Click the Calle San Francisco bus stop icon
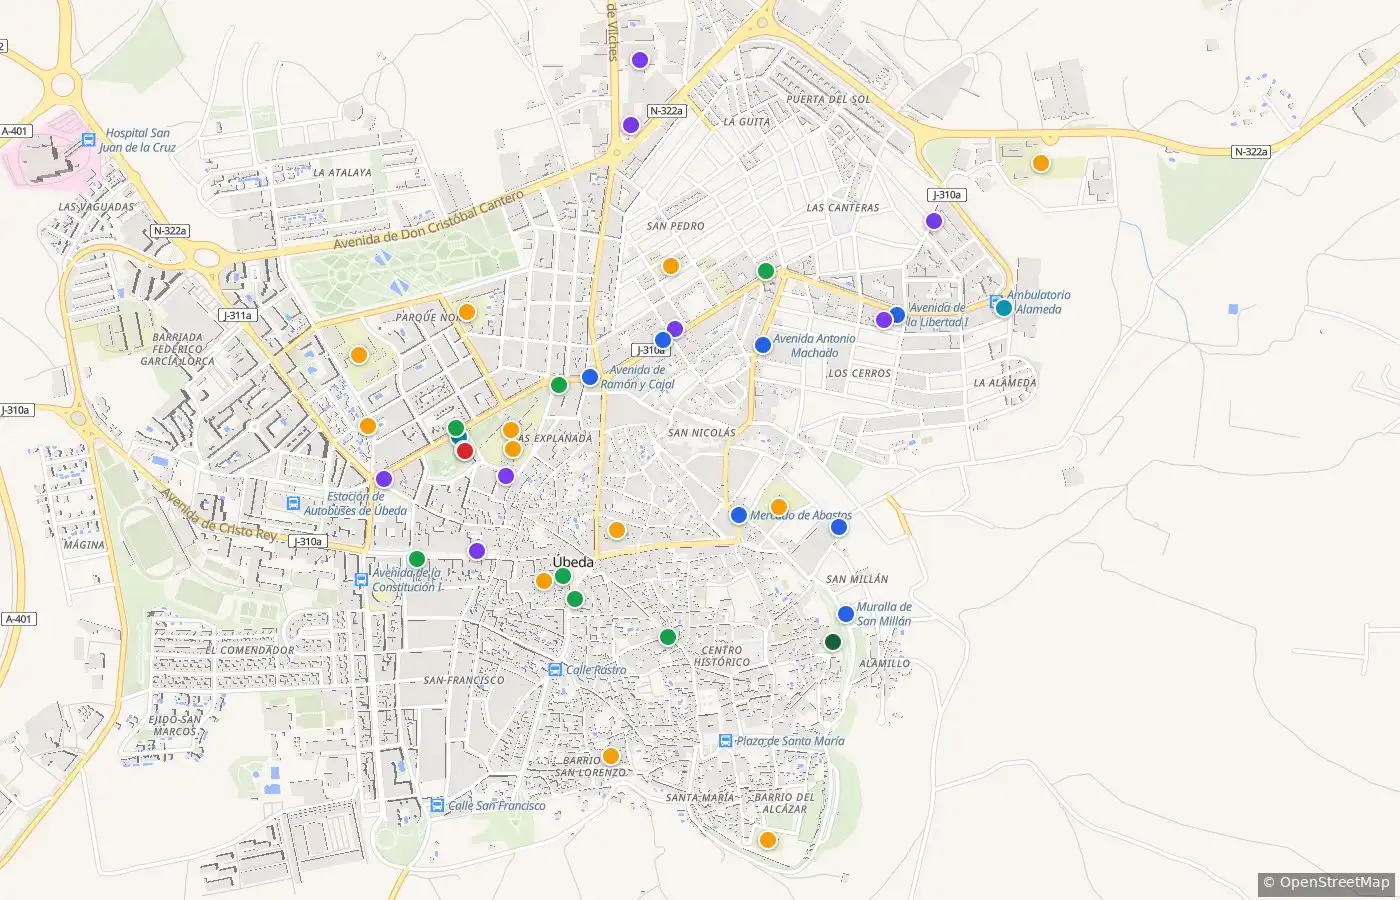The width and height of the screenshot is (1400, 900). (437, 805)
